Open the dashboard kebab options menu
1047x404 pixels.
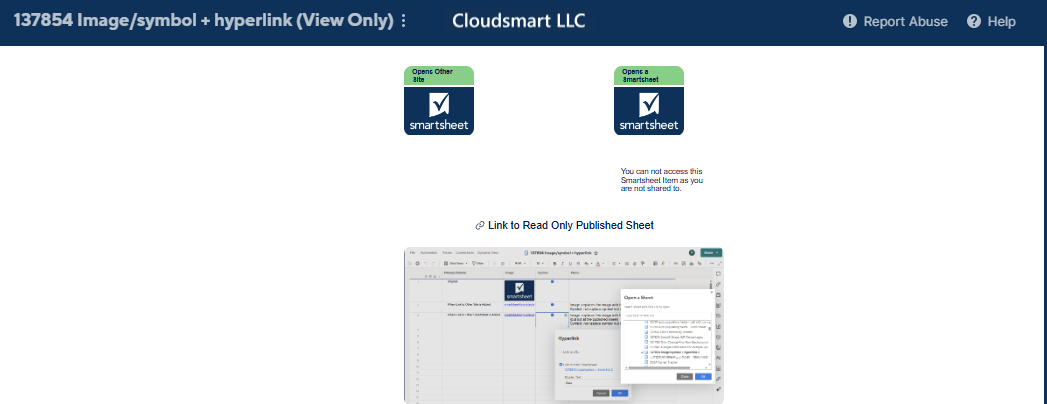point(403,21)
